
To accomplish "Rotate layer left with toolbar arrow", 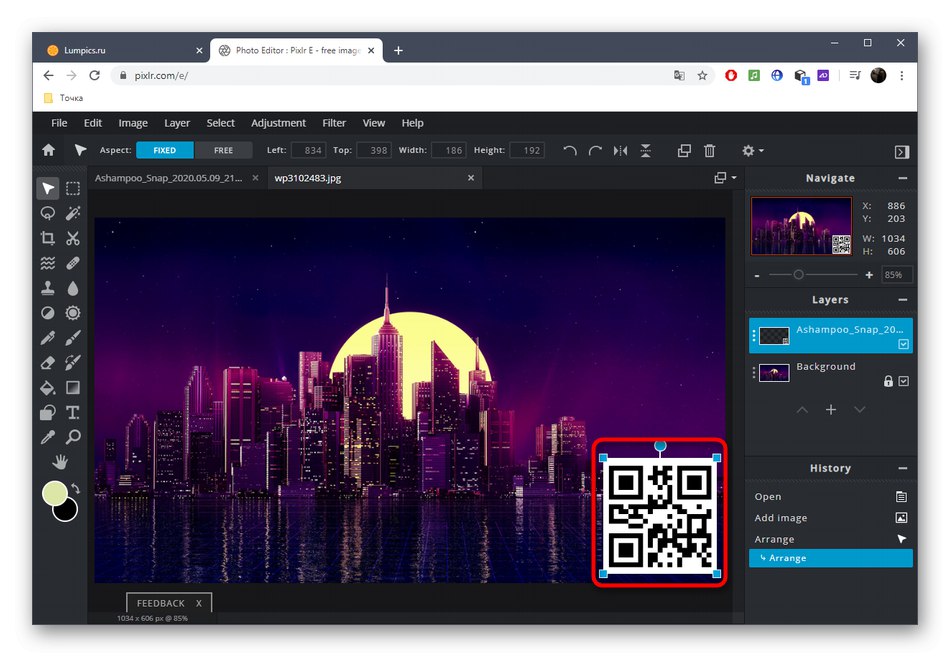I will click(x=570, y=151).
